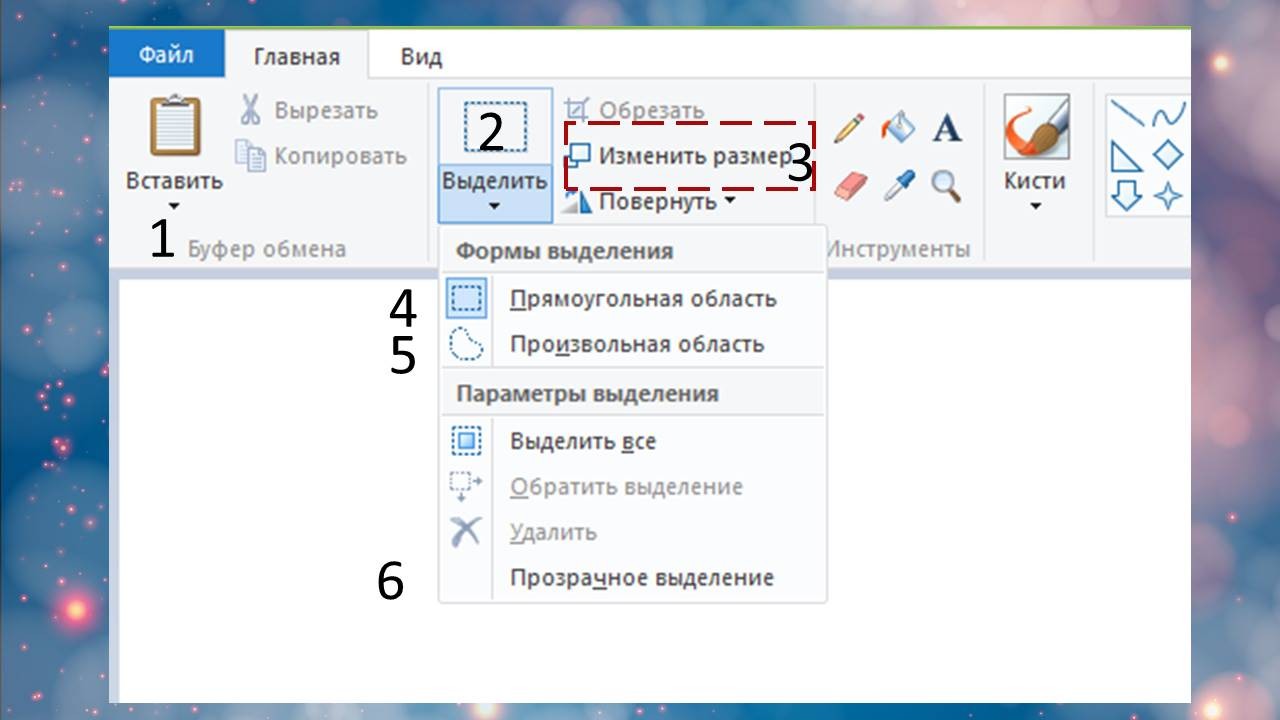Select the Eraser tool
Image resolution: width=1280 pixels, height=720 pixels.
click(849, 185)
